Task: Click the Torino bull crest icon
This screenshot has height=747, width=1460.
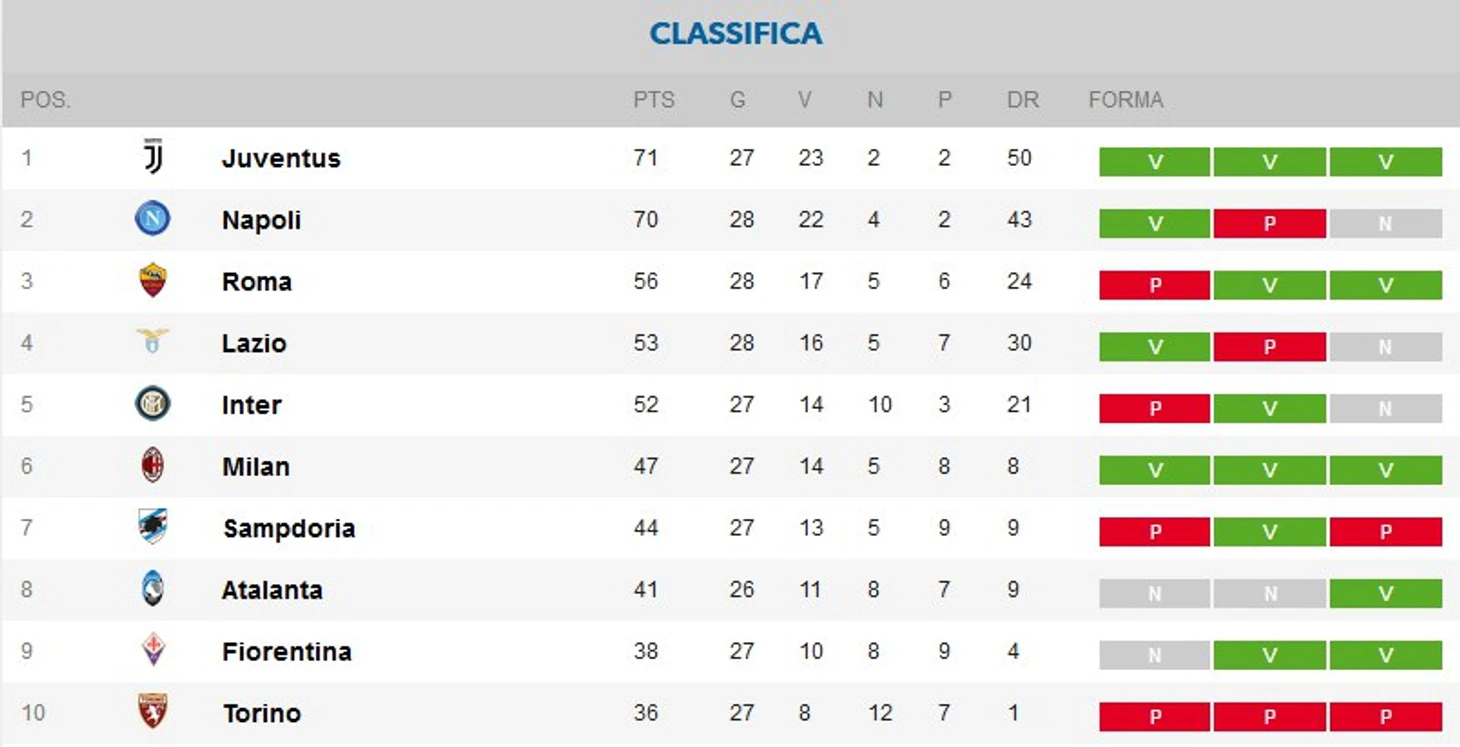Action: 153,712
